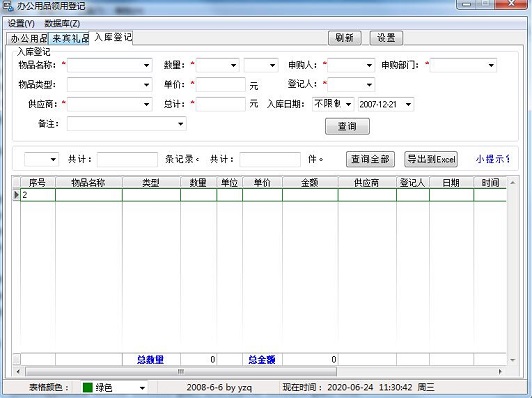Click the 供应商 column header

click(x=367, y=183)
